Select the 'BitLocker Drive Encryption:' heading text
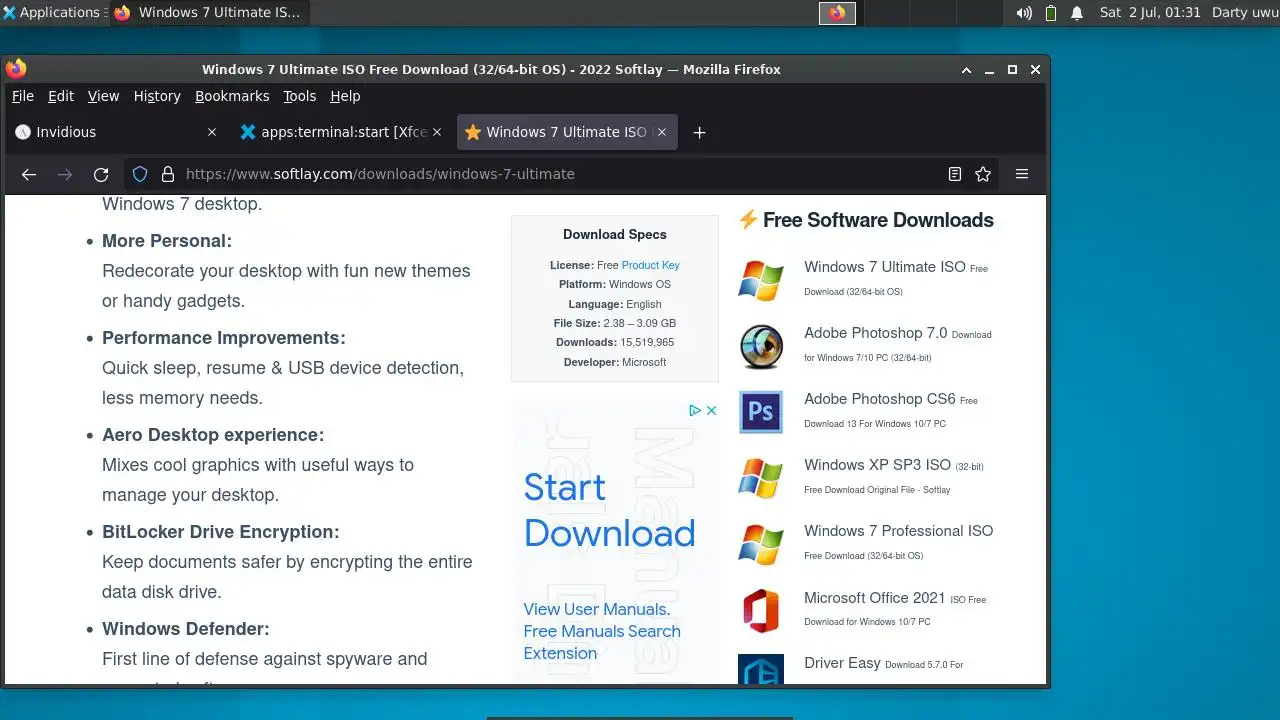1280x720 pixels. (x=221, y=532)
